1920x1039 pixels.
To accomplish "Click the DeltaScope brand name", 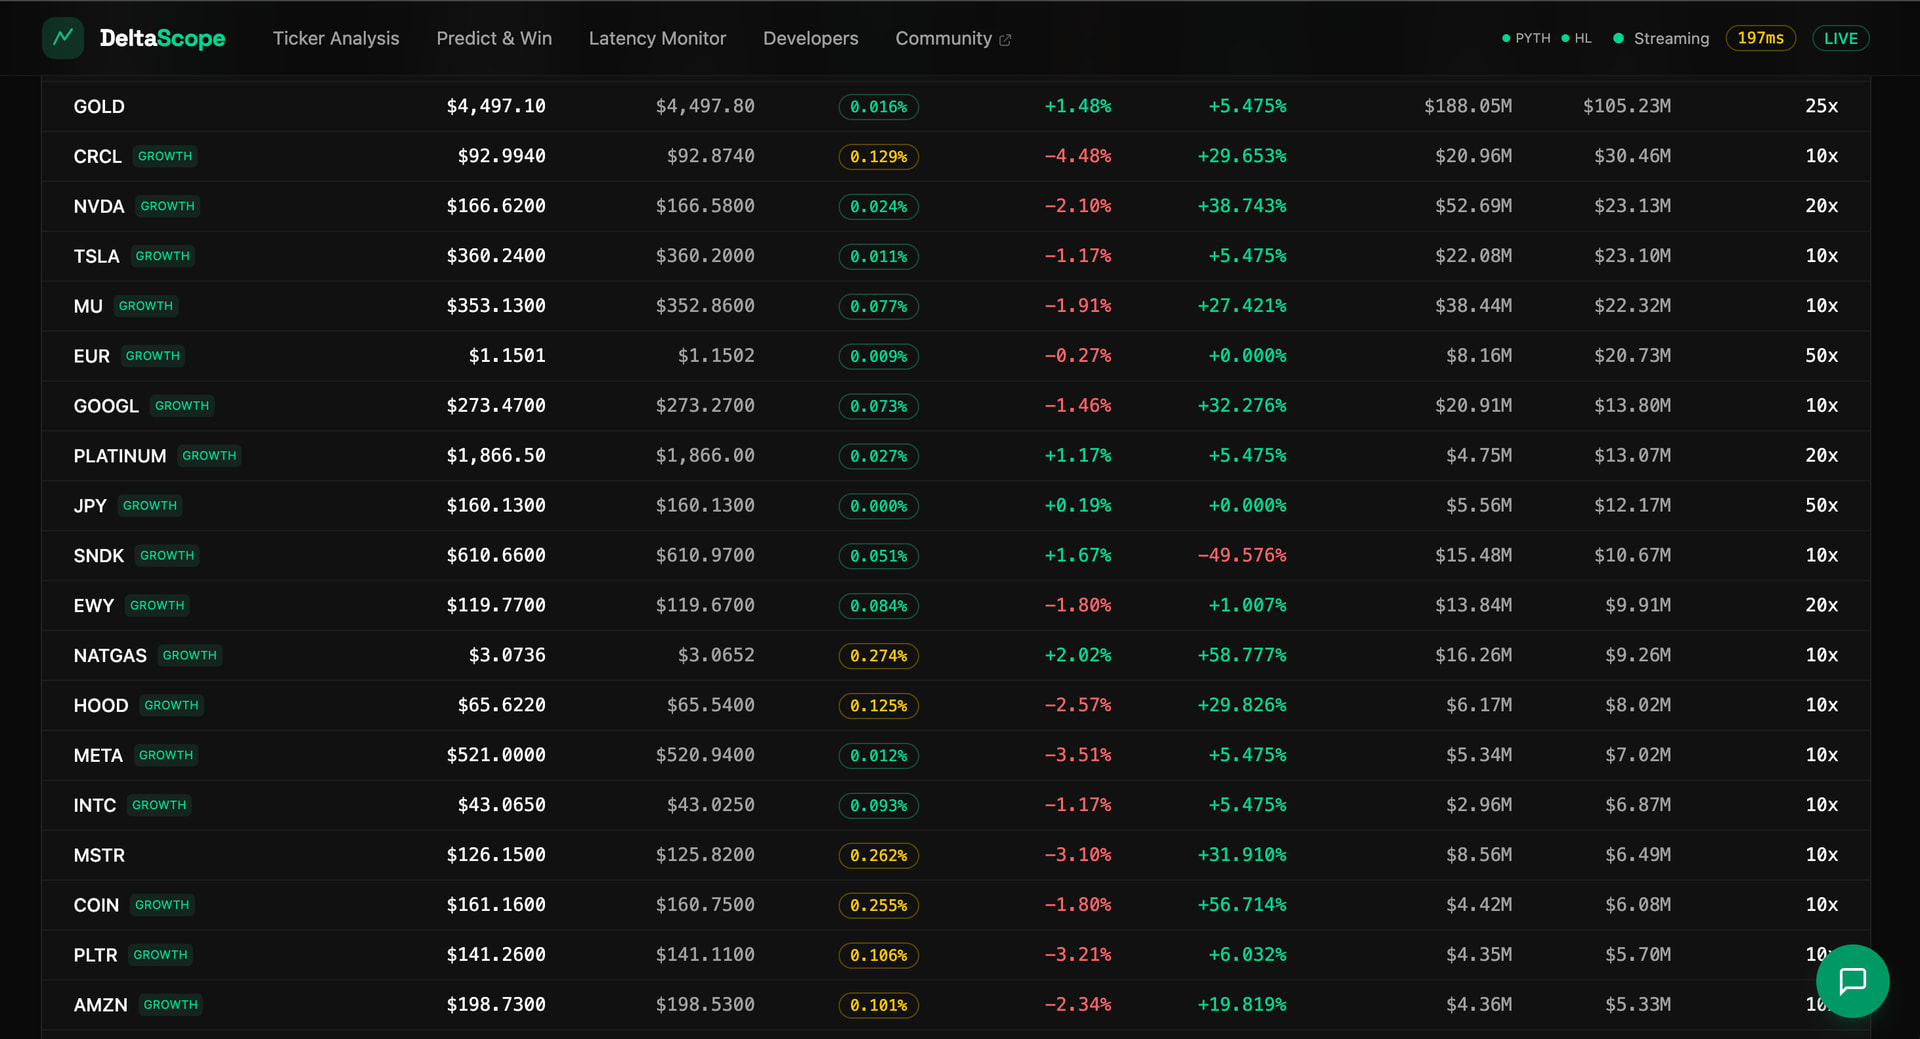I will click(162, 38).
